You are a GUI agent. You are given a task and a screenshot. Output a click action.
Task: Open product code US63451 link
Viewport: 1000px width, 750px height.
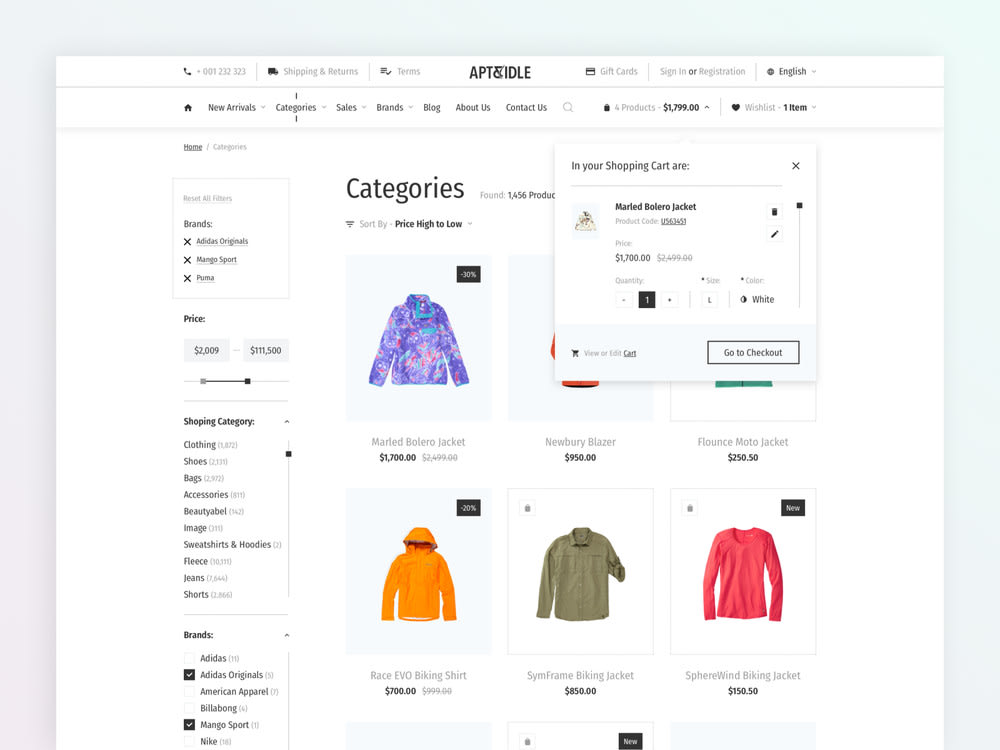[673, 221]
